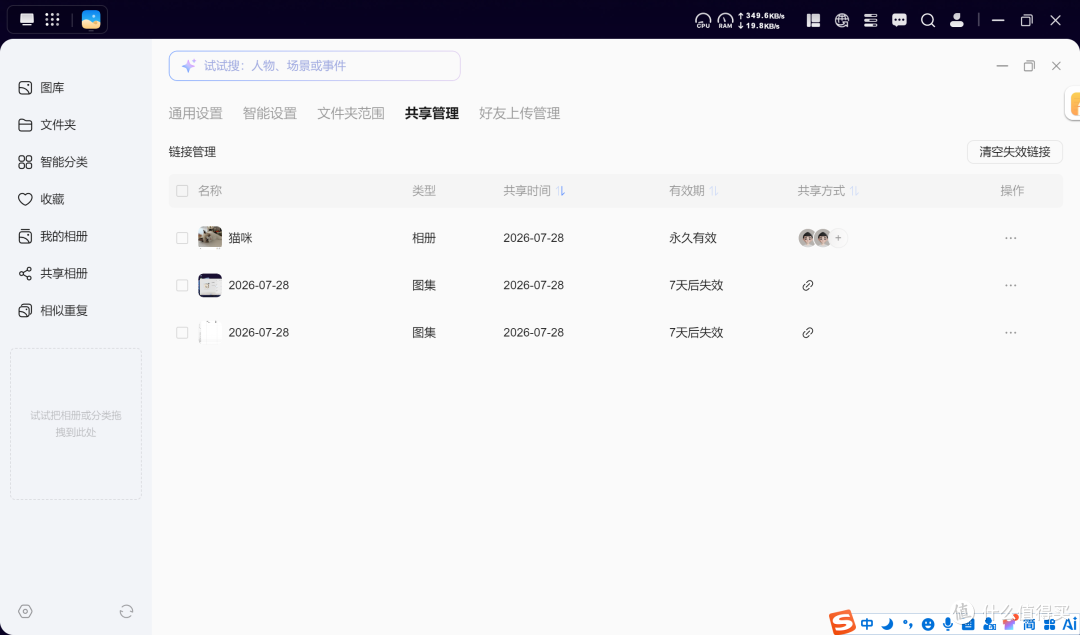
Task: Open the task list icon in top bar
Action: tap(871, 20)
